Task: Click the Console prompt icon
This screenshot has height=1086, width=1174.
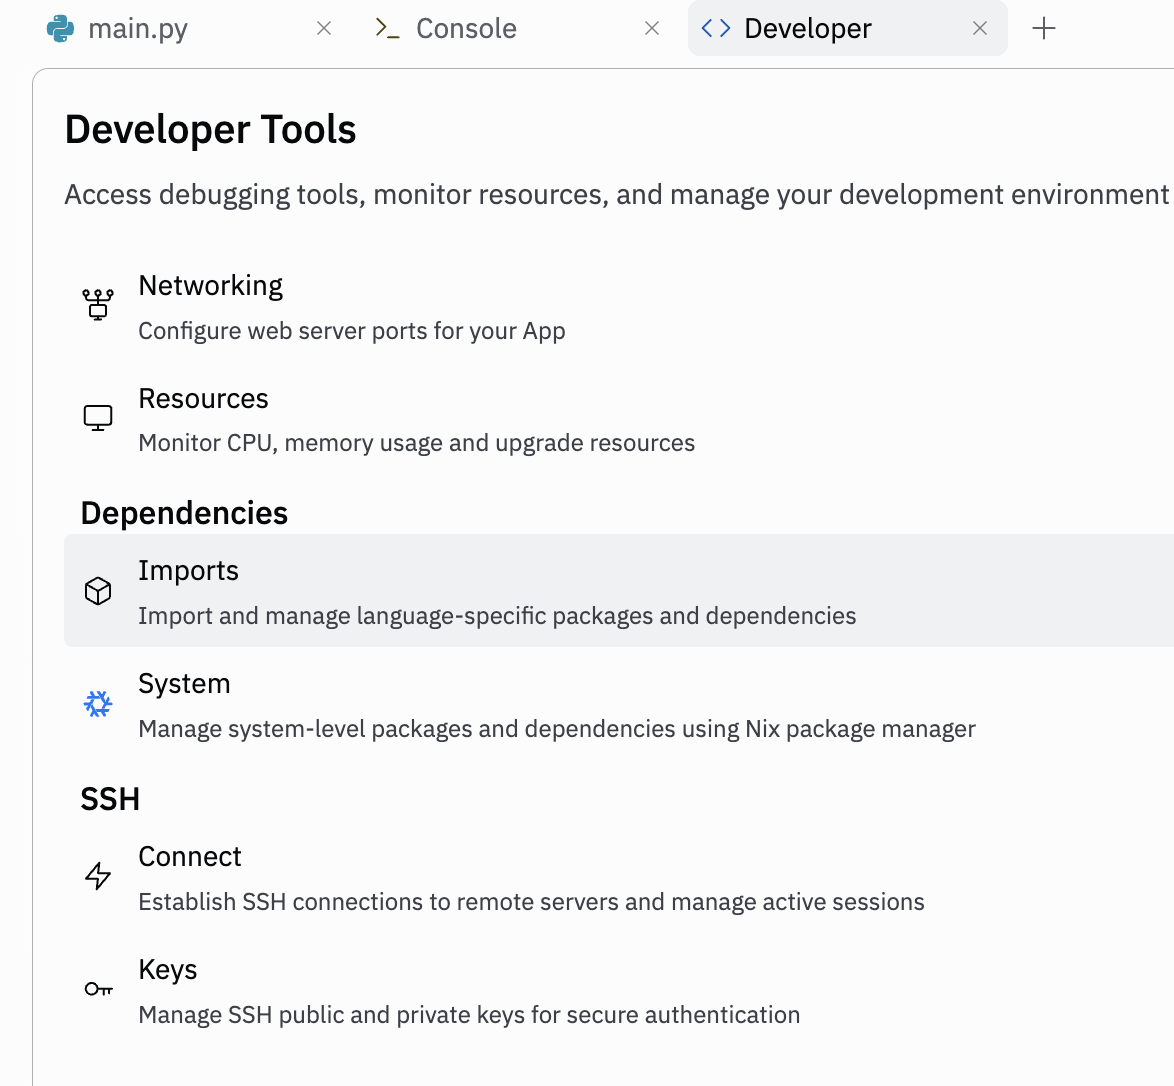Action: (388, 29)
